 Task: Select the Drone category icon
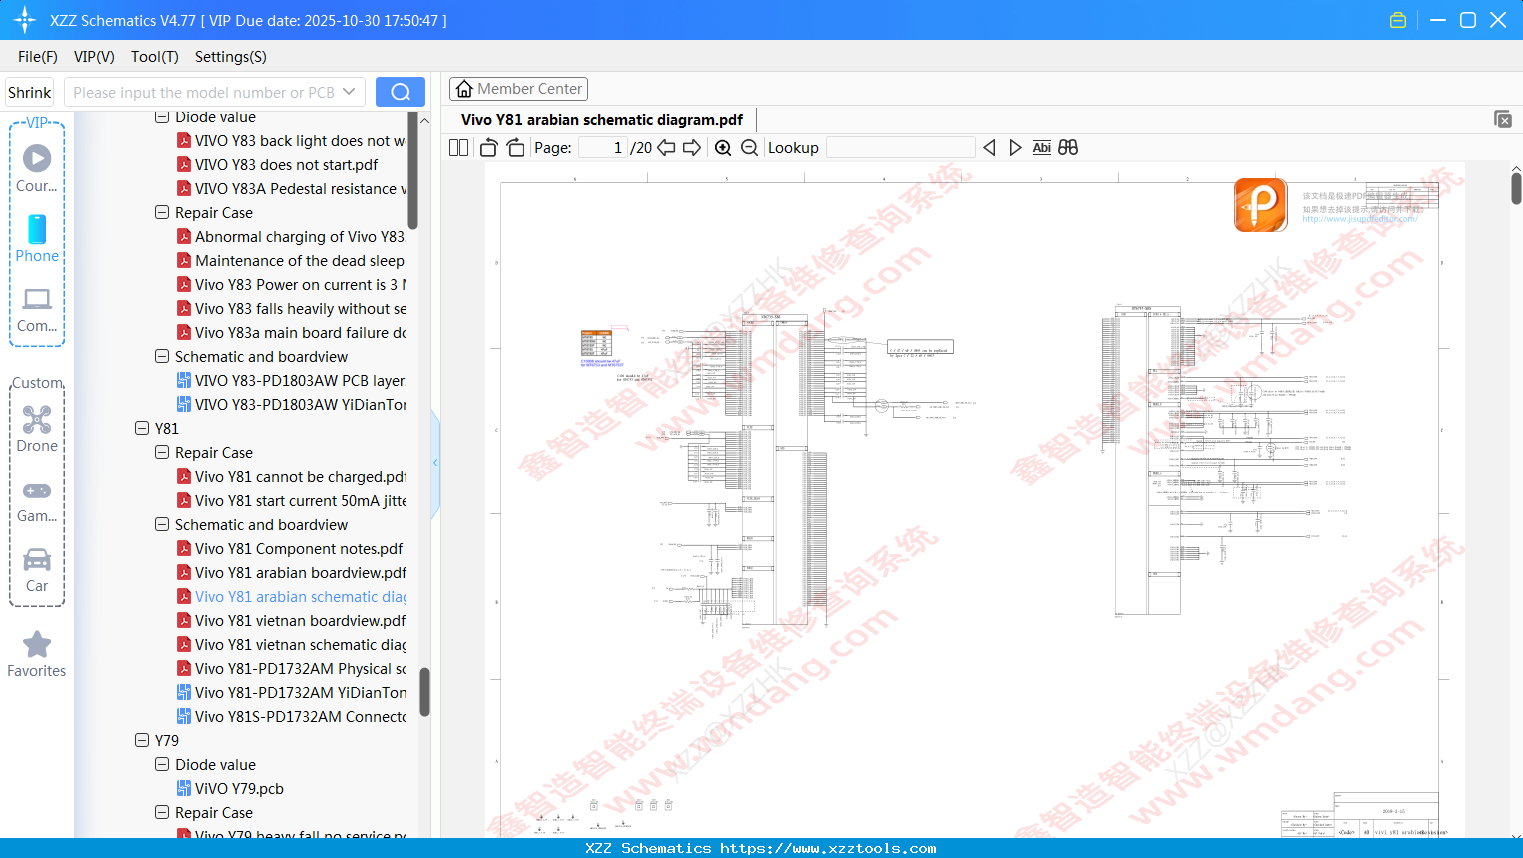click(37, 420)
